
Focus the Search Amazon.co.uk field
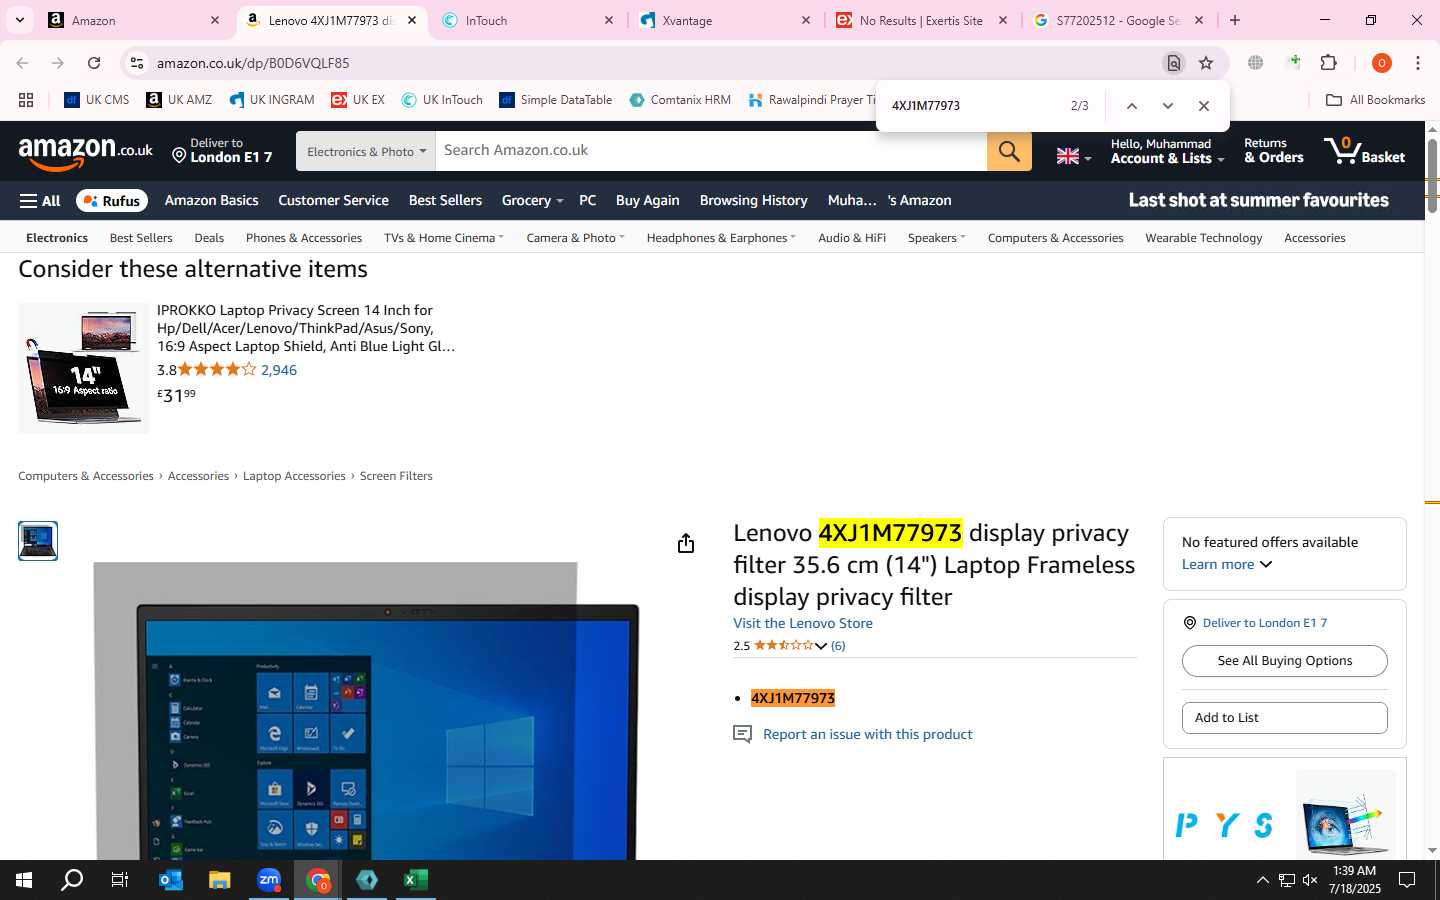click(x=711, y=151)
